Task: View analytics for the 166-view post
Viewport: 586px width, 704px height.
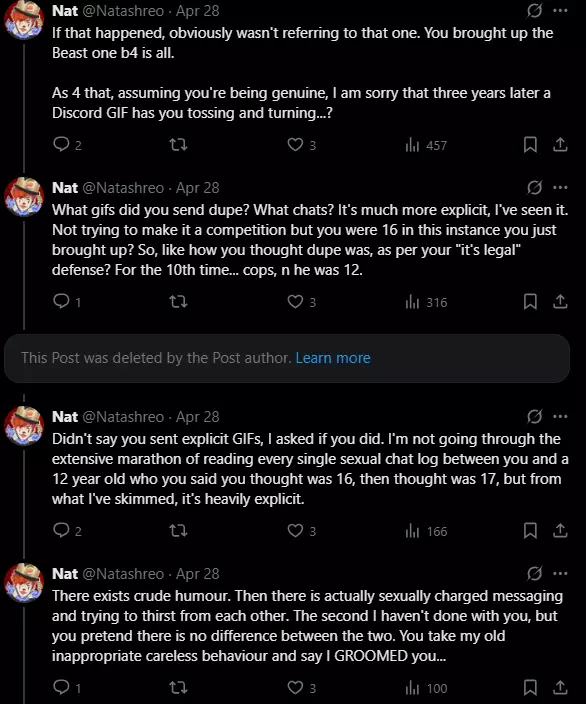Action: 426,531
